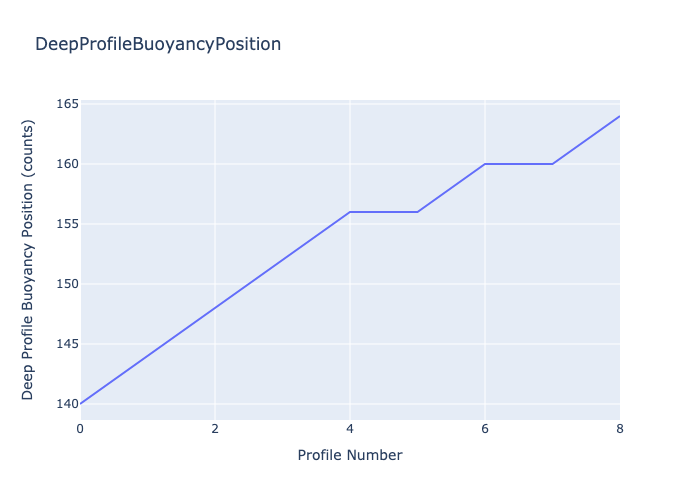
Task: Click the Deep Profile Buoyancy Position y-axis title
Action: (27, 260)
